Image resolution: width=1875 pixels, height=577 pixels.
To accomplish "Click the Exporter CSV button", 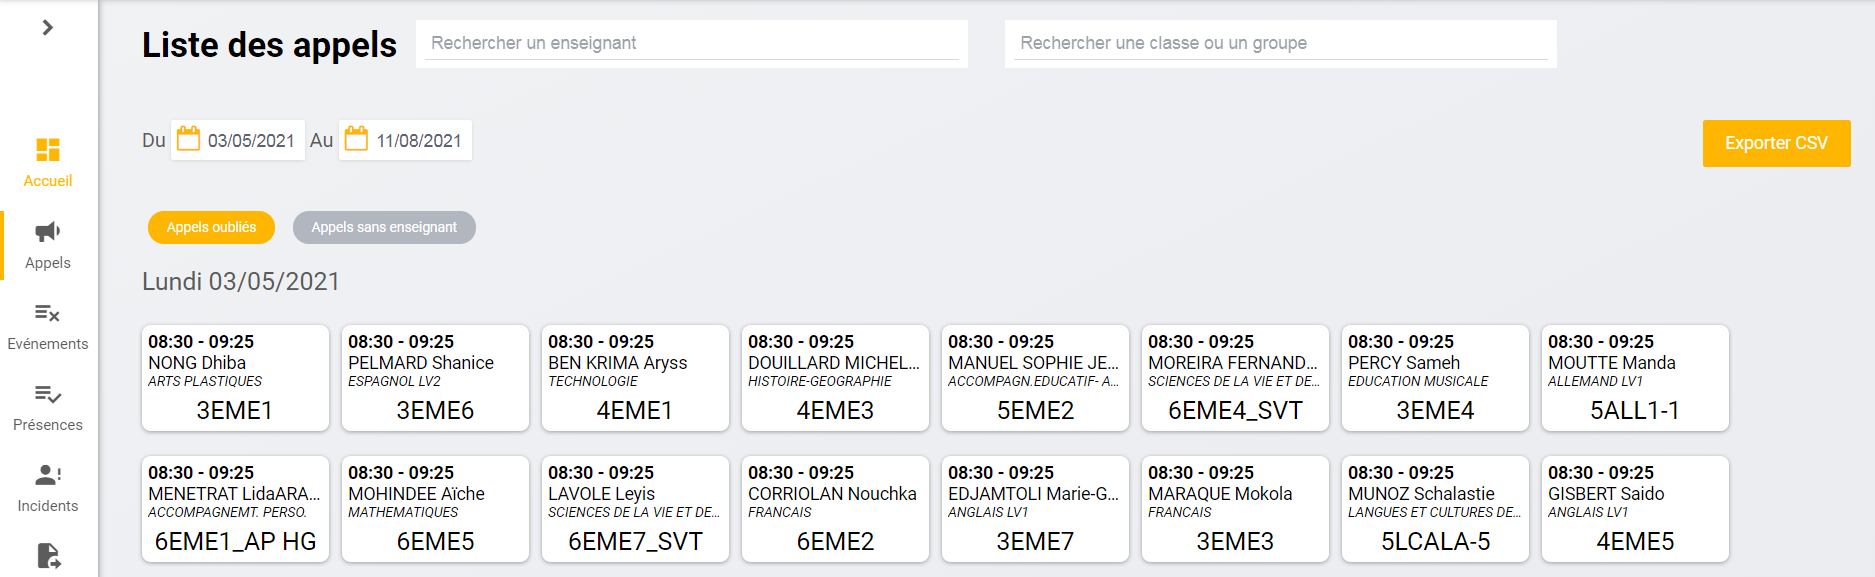I will (1776, 143).
